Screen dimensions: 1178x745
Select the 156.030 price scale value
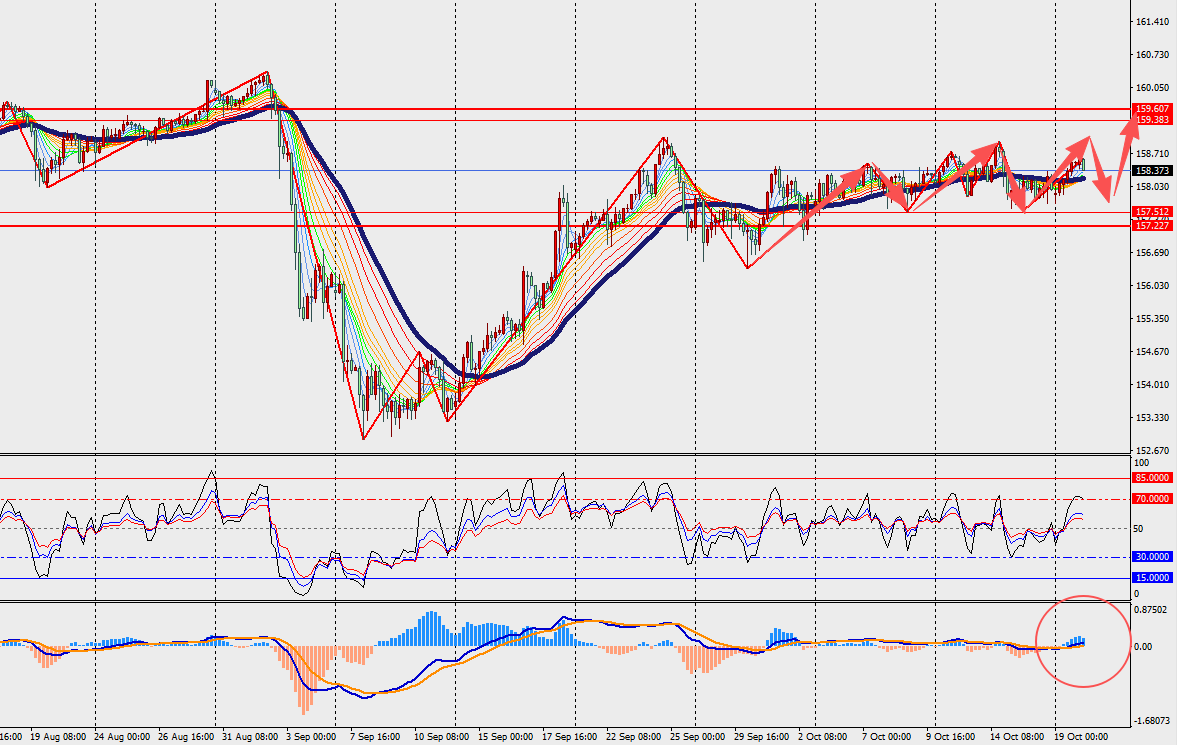(1152, 285)
